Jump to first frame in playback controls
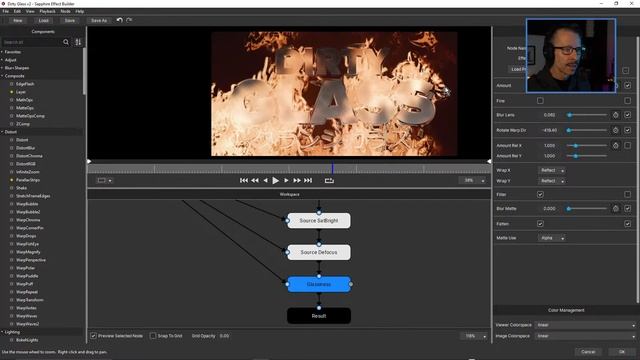The height and width of the screenshot is (360, 640). click(x=244, y=180)
